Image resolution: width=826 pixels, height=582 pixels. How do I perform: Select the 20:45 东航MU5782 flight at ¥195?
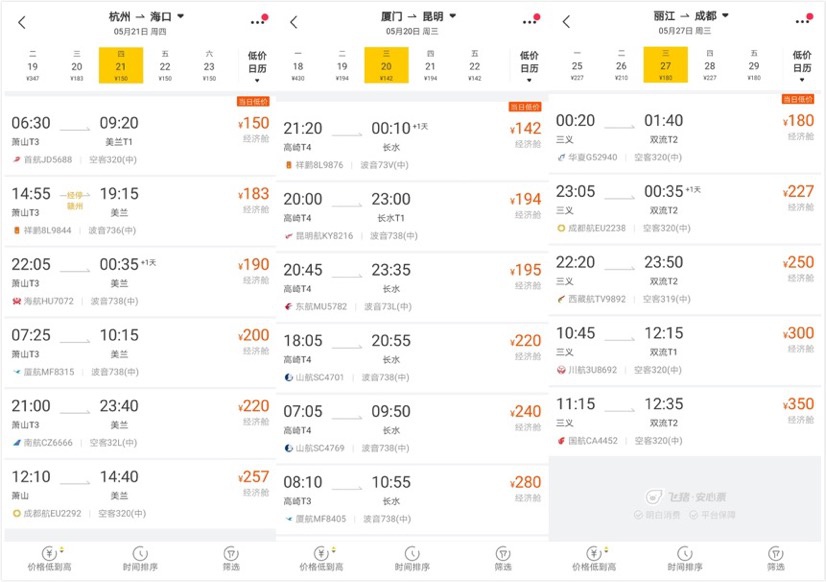[412, 287]
